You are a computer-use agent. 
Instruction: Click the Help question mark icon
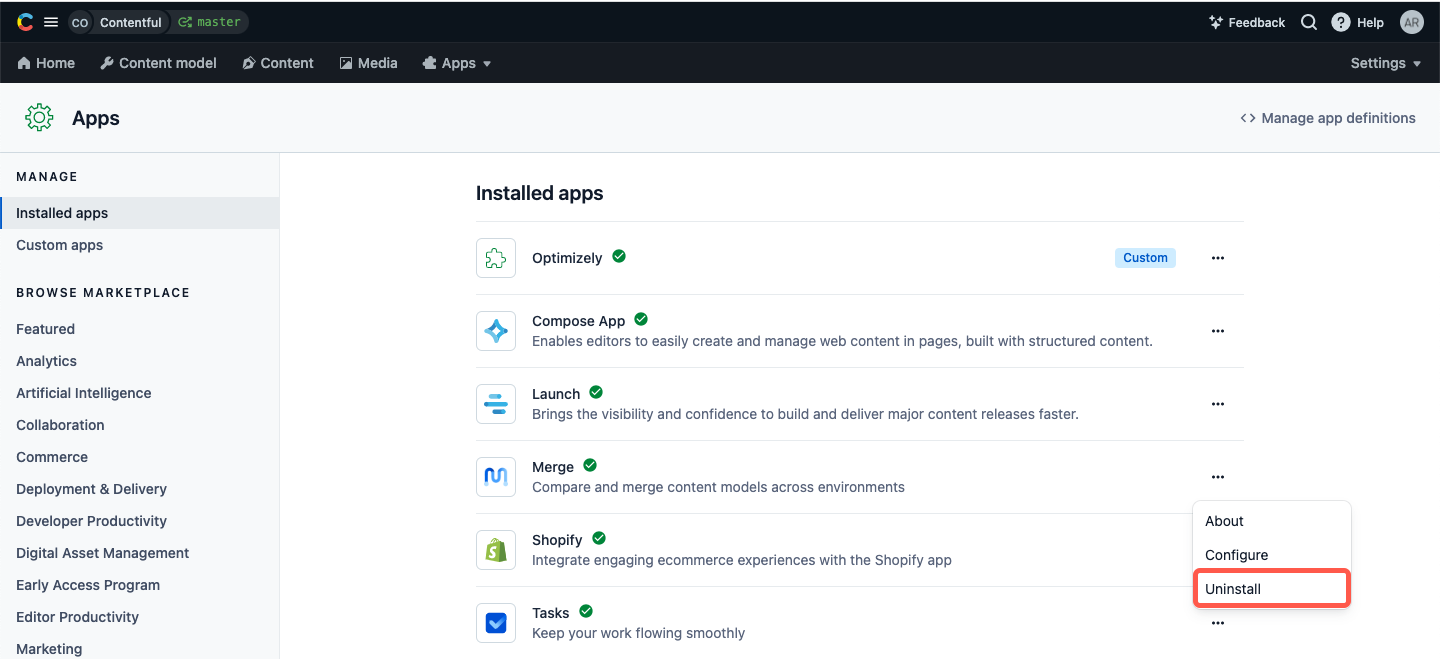click(x=1341, y=22)
